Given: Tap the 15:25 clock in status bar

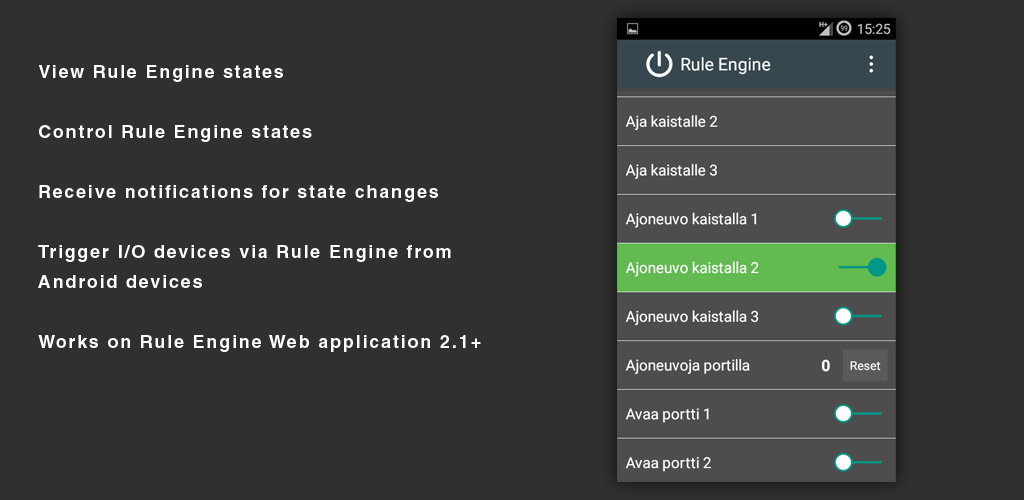Looking at the screenshot, I should (873, 29).
